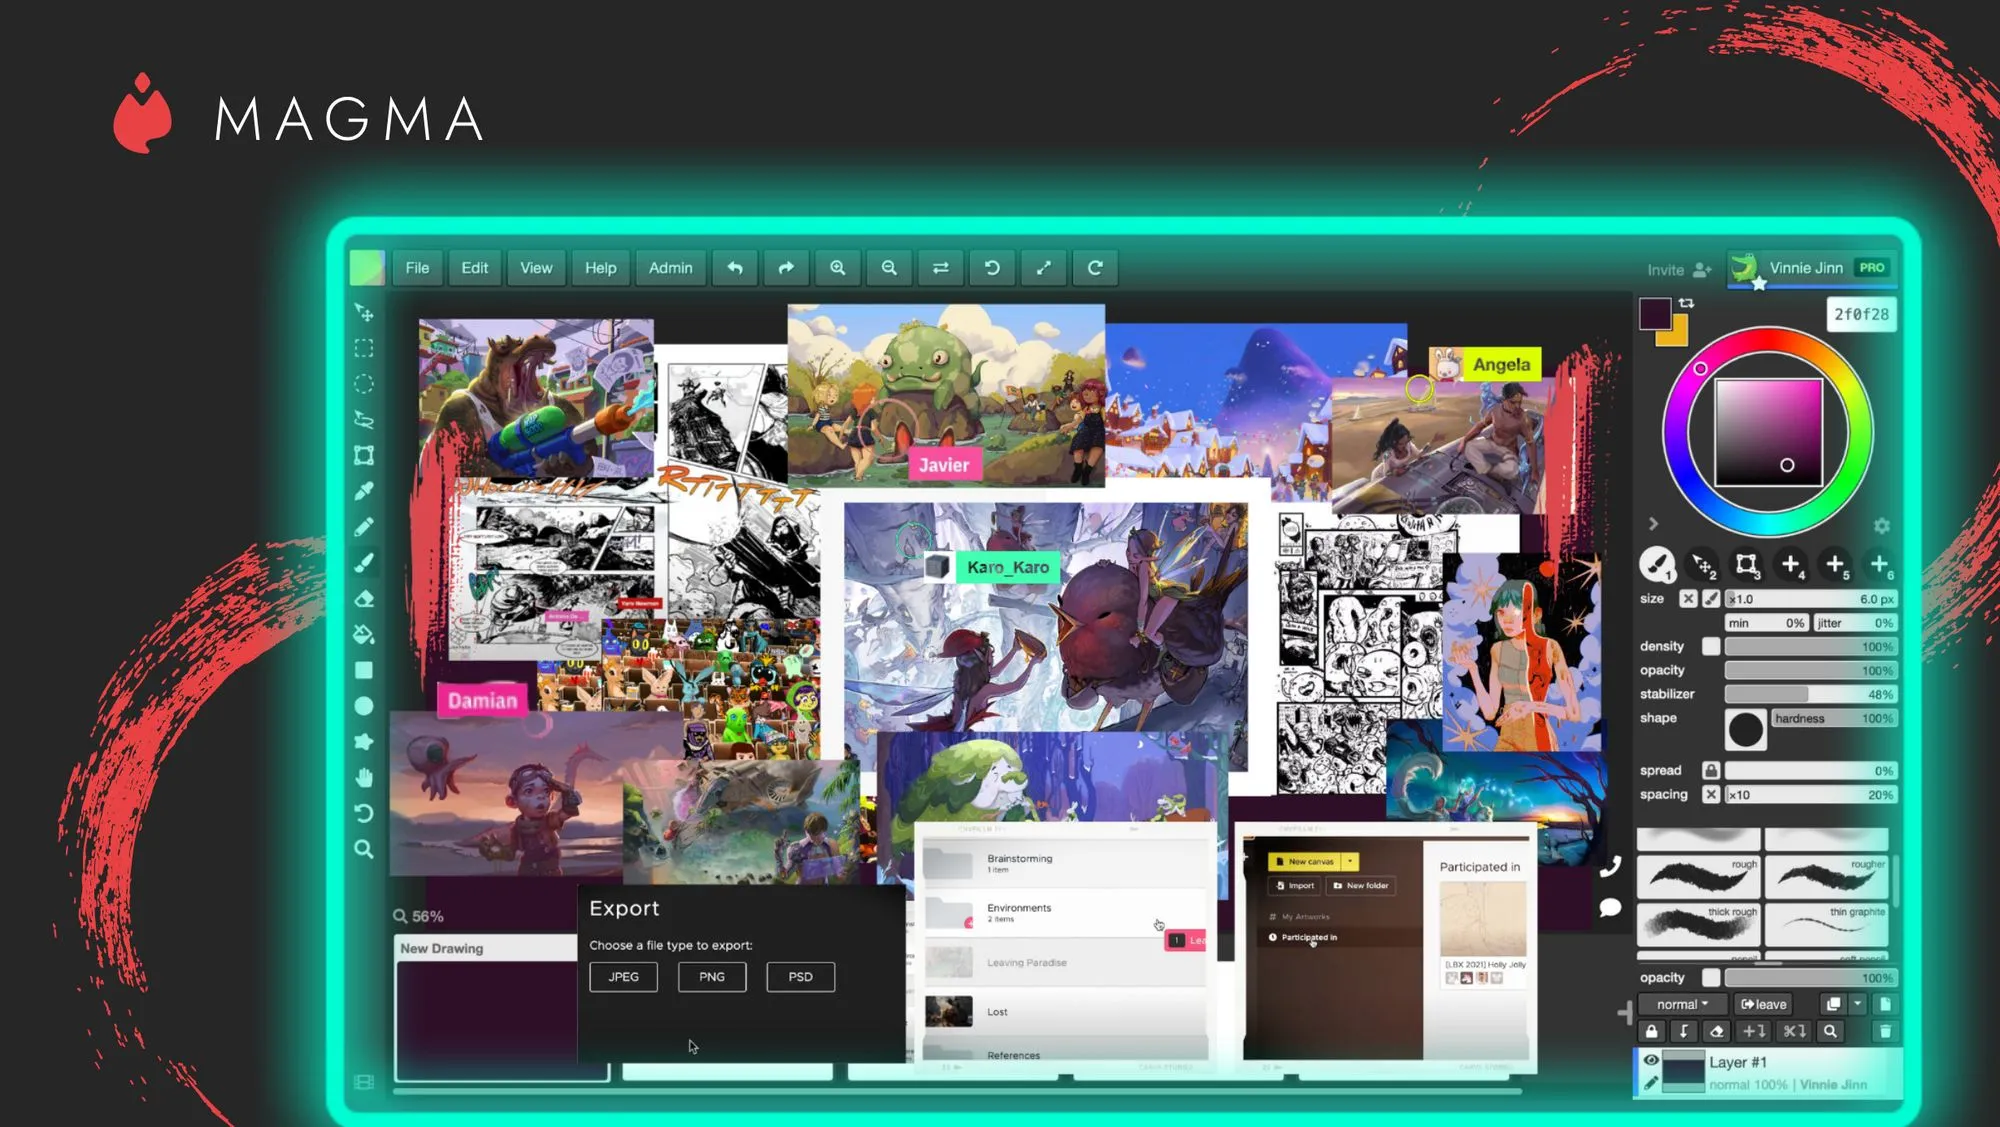Click the fit-to-screen diagonal arrows button
Image resolution: width=2000 pixels, height=1127 pixels.
[x=1044, y=268]
